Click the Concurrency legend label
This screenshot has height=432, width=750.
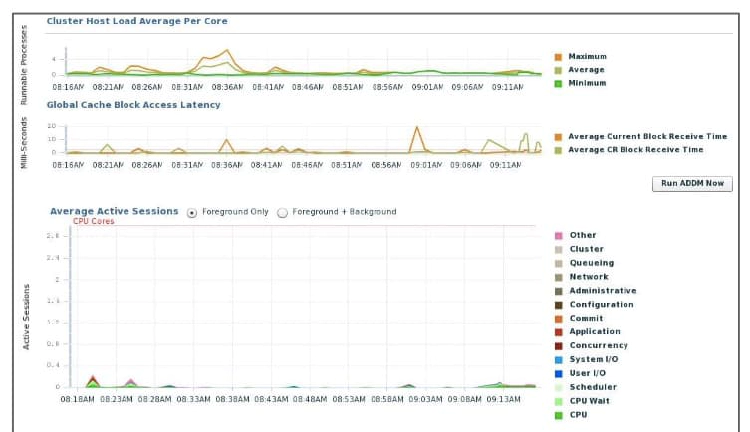tap(598, 345)
